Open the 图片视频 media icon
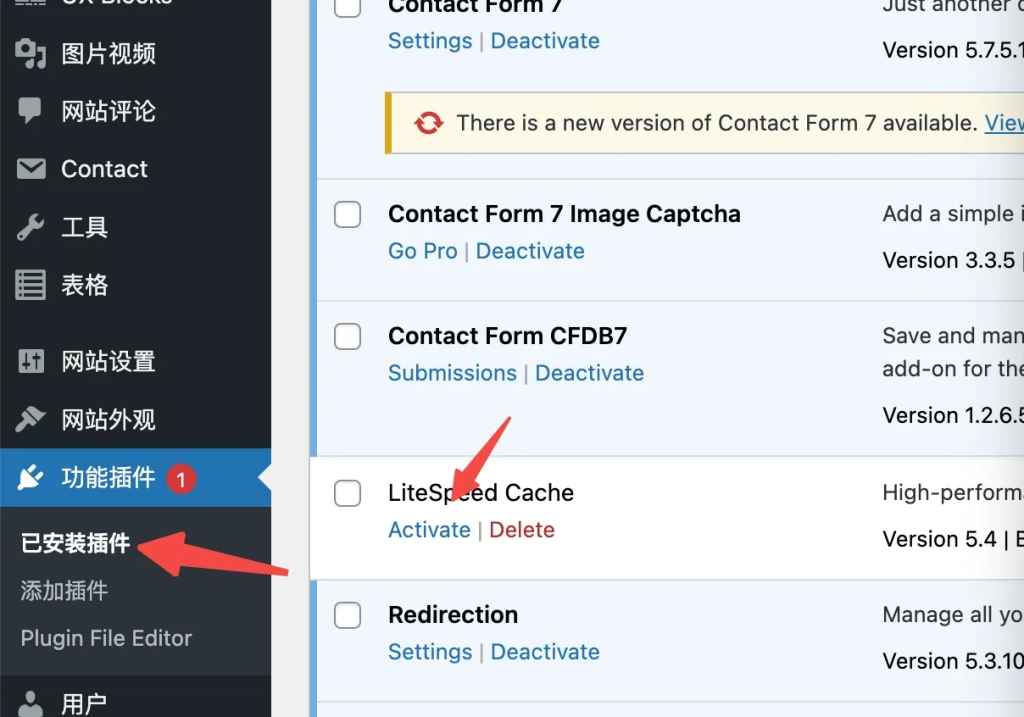Screen dimensions: 1024x717 (x=30, y=54)
